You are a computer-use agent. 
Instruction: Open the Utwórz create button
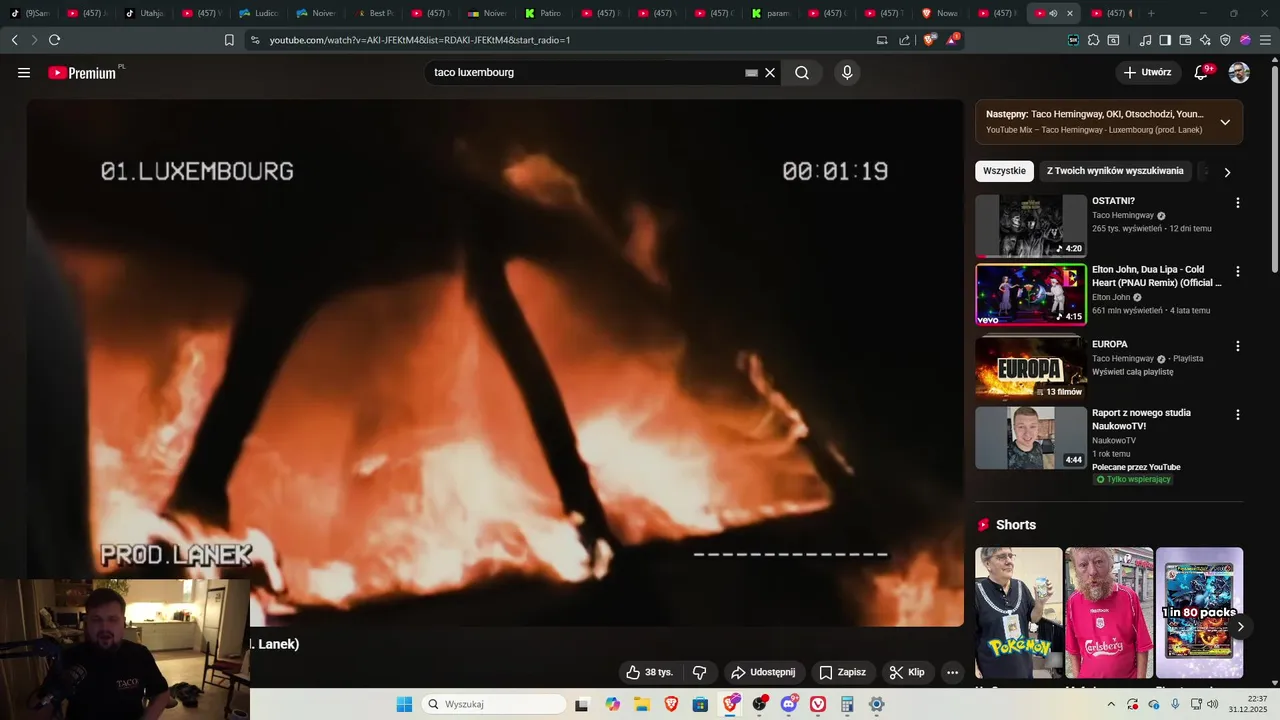pyautogui.click(x=1147, y=72)
